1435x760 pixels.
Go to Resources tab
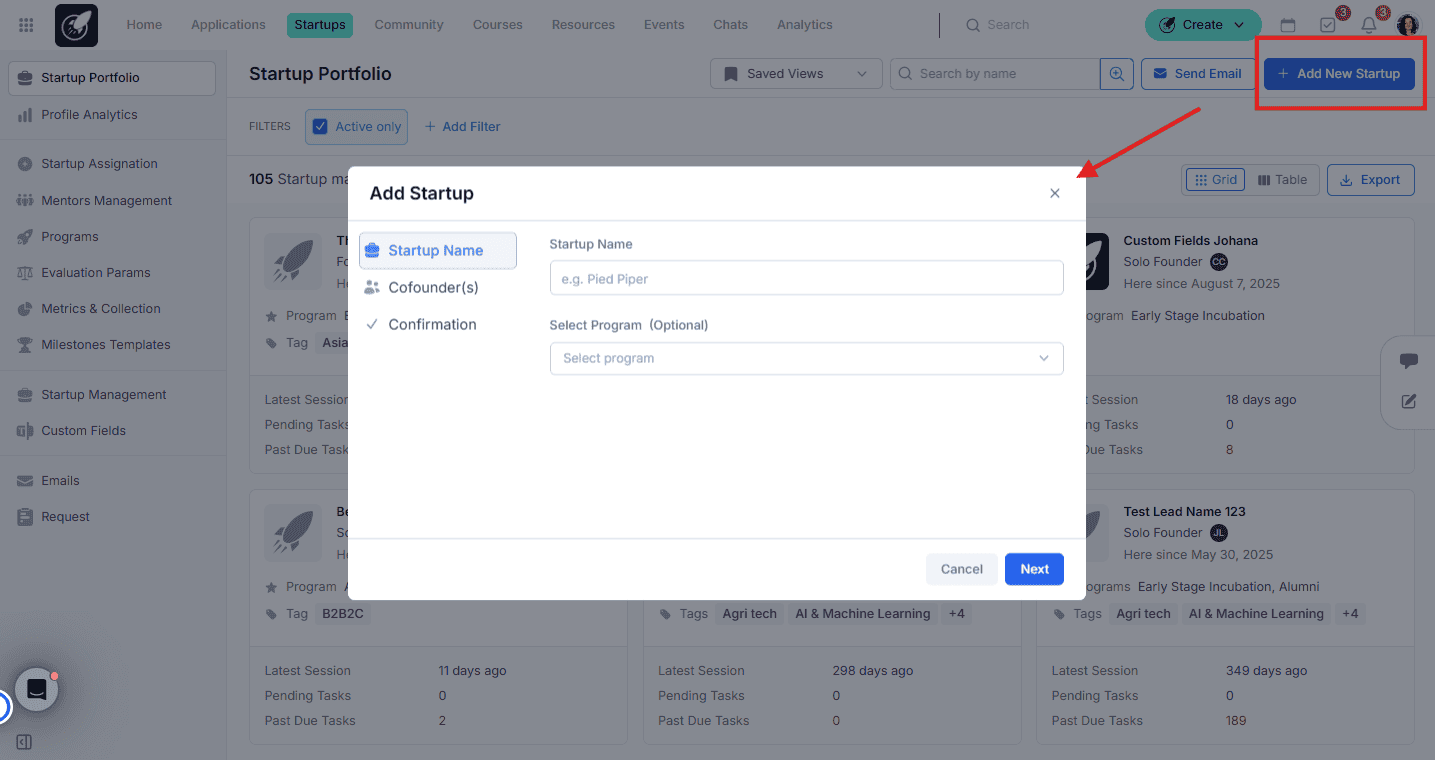pos(583,25)
